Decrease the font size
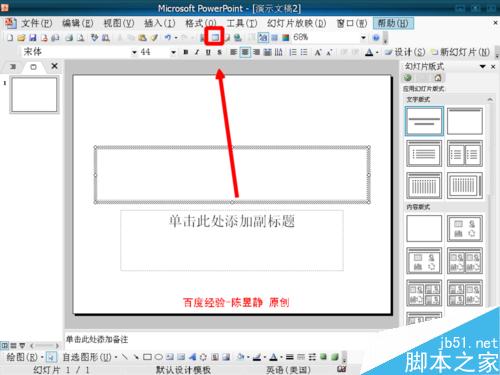The height and width of the screenshot is (375, 500). tap(329, 52)
